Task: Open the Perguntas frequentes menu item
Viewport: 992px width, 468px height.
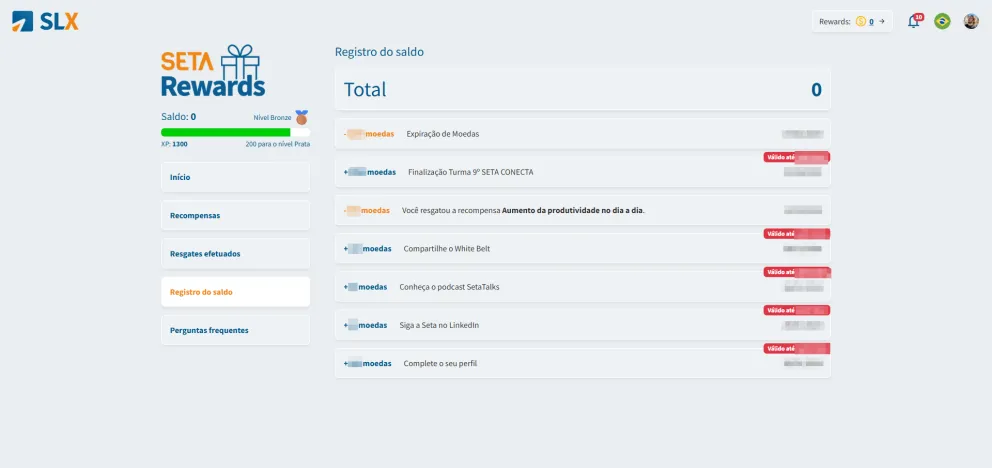Action: 235,330
